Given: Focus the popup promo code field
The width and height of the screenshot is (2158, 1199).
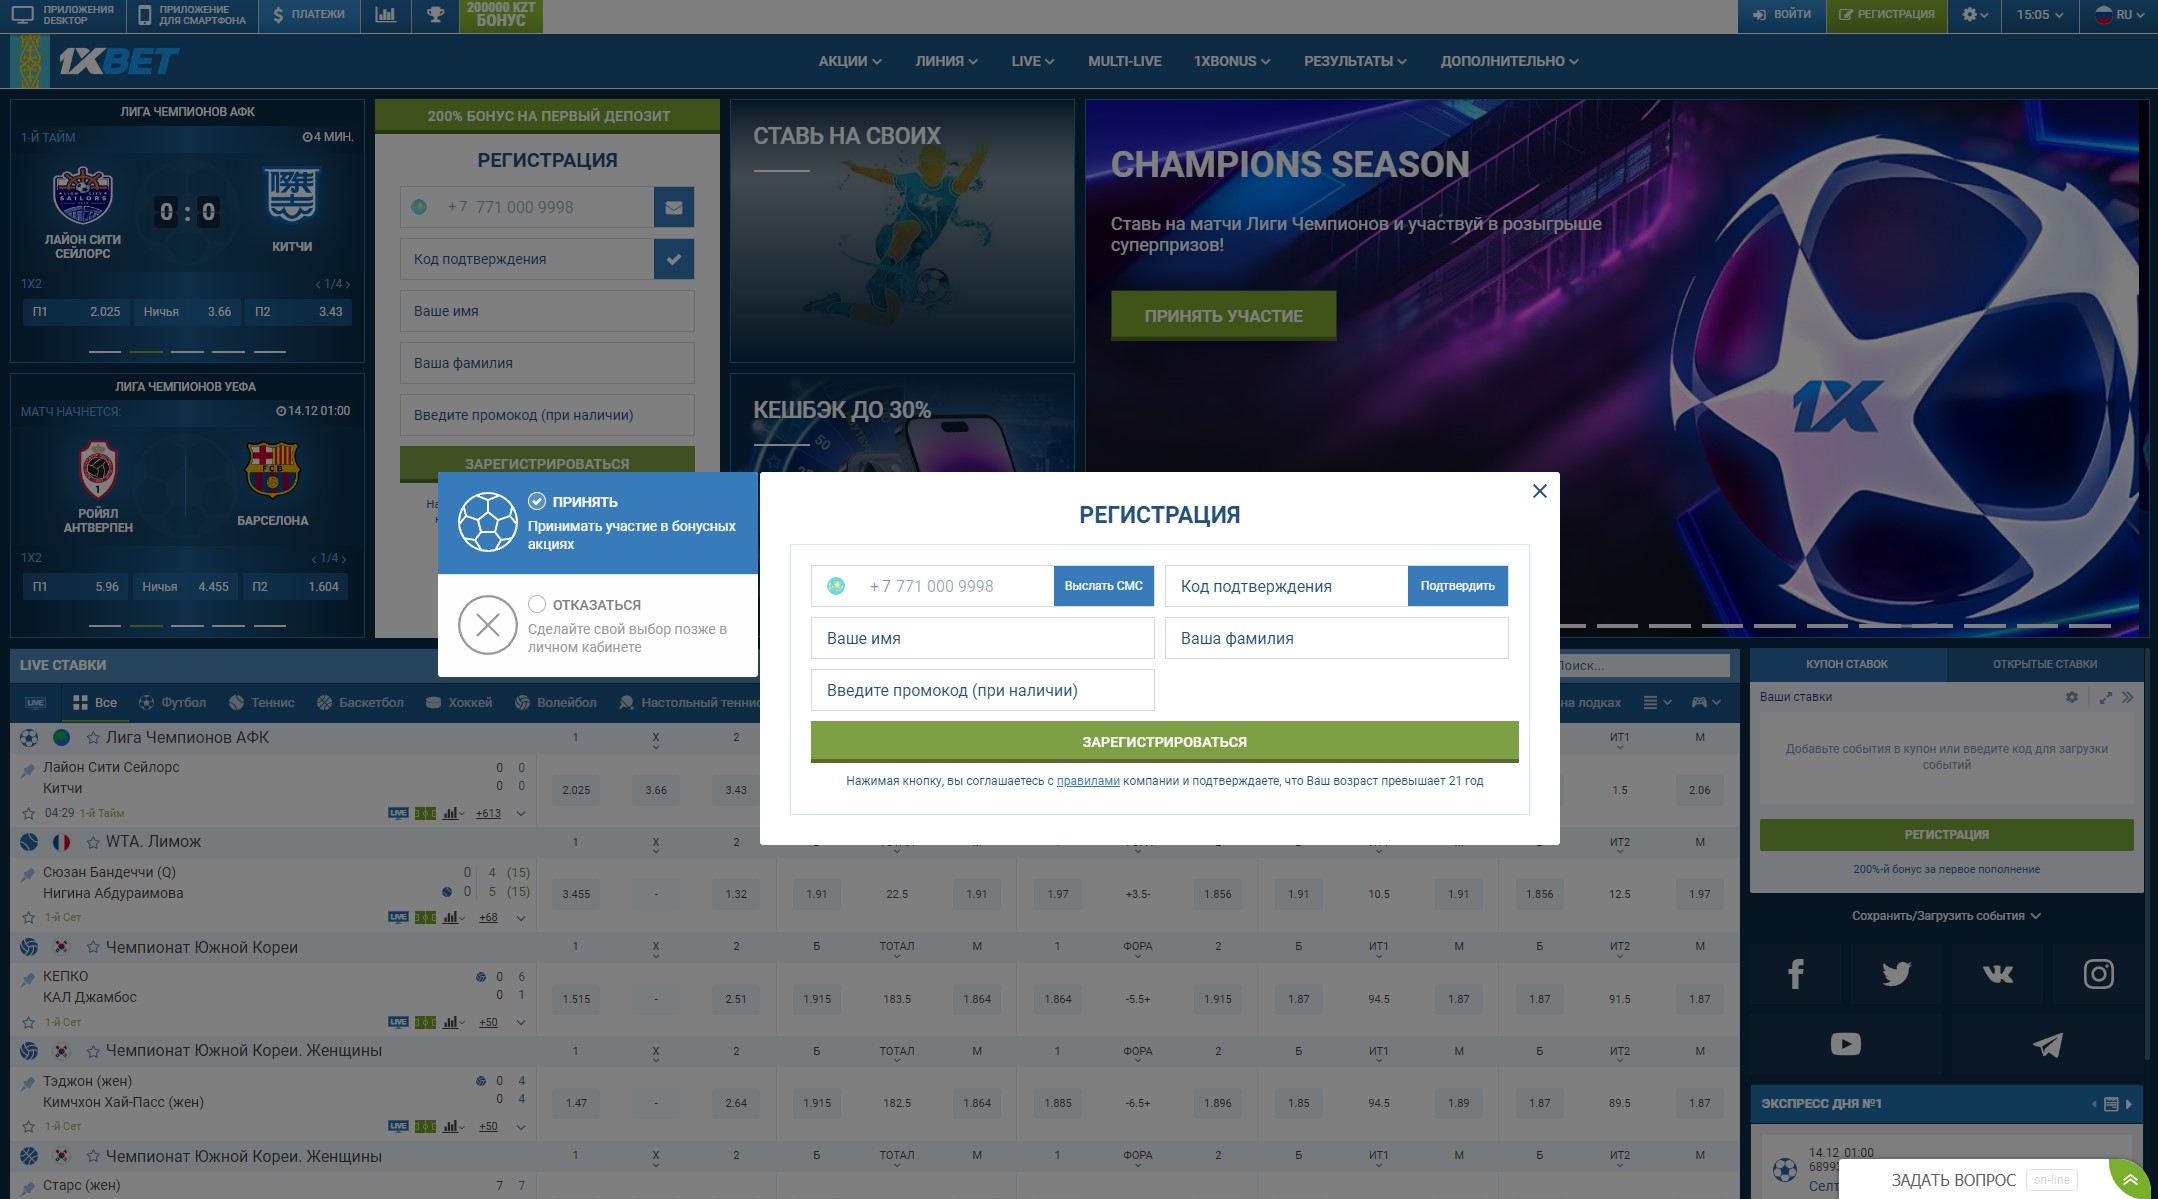Looking at the screenshot, I should tap(982, 690).
